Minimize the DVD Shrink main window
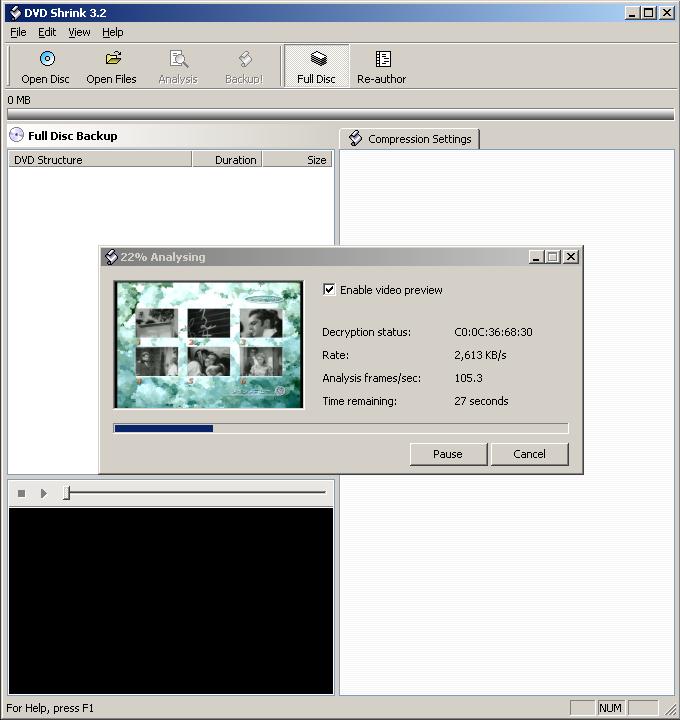 pos(632,13)
